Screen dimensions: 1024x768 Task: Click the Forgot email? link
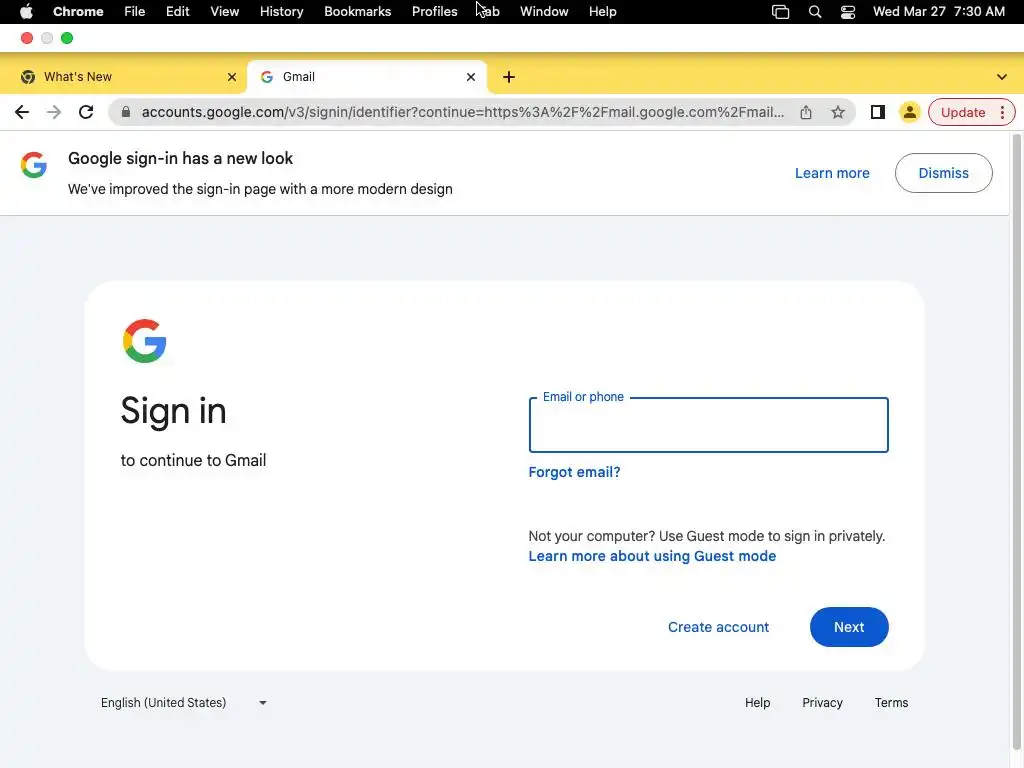point(574,472)
